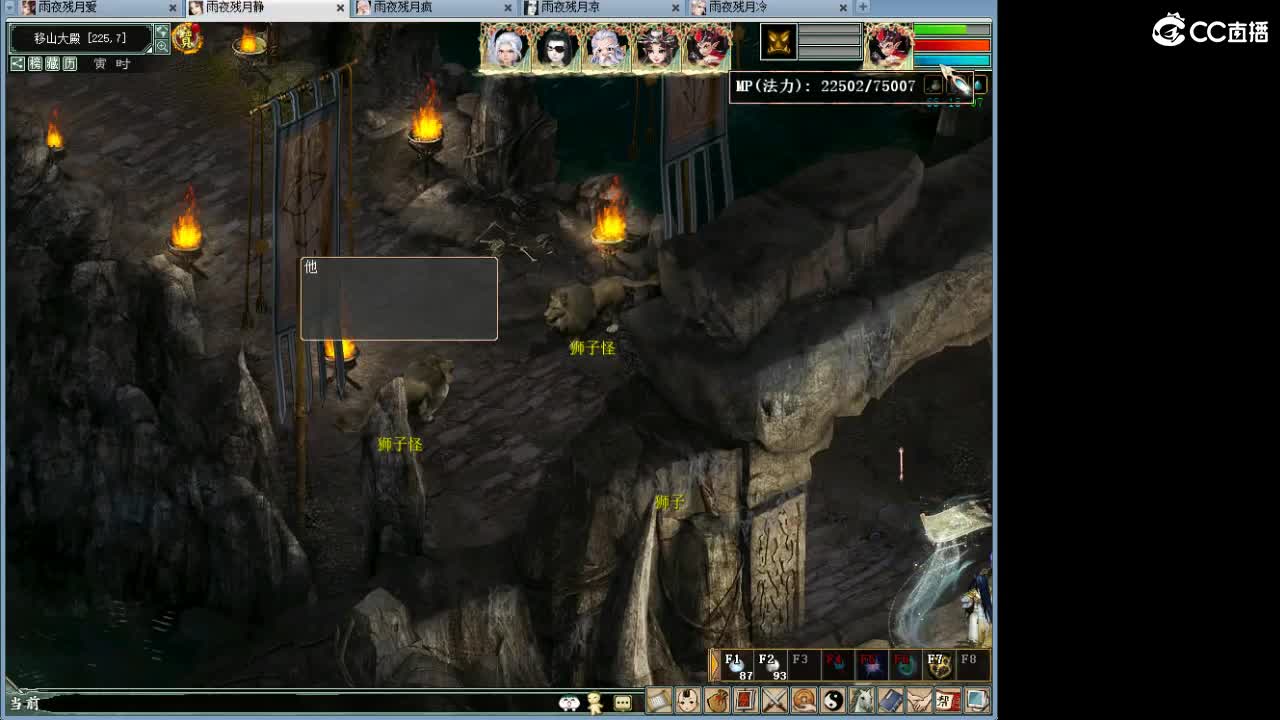Viewport: 1280px width, 720px height.
Task: Select the headdress lady team portrait
Action: click(x=656, y=46)
